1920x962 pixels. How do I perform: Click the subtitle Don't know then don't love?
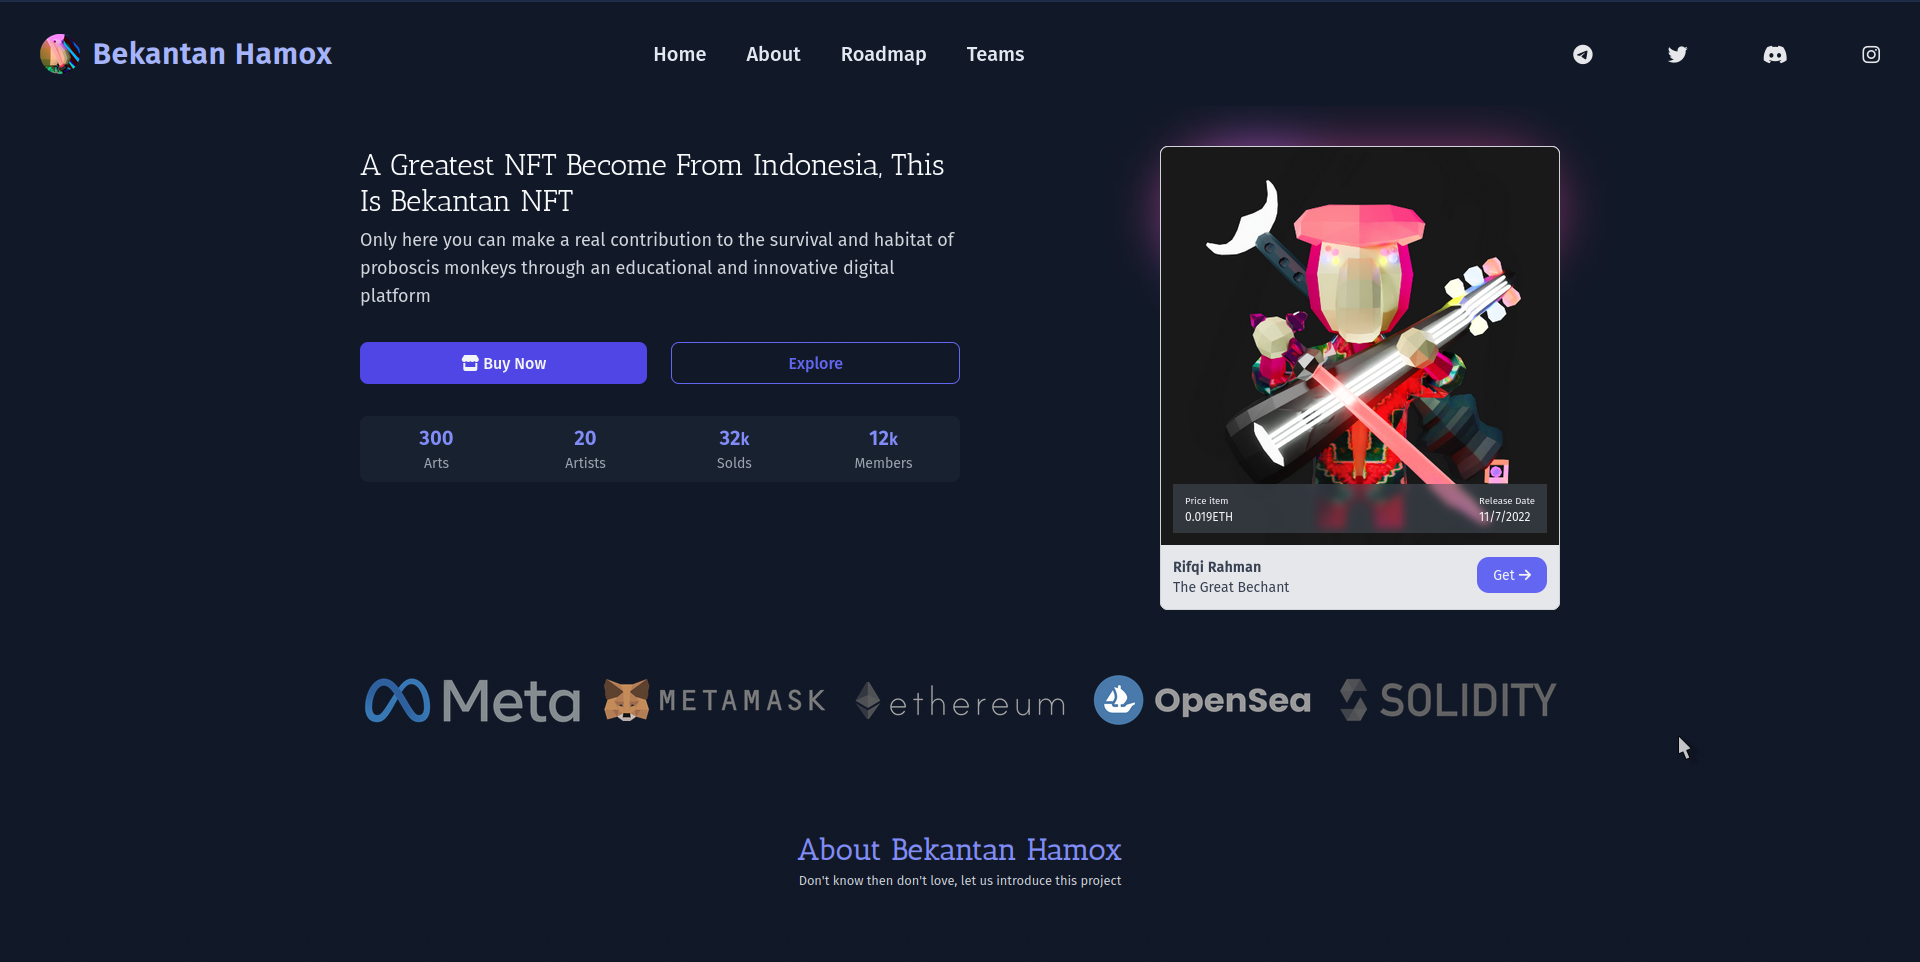pyautogui.click(x=960, y=881)
